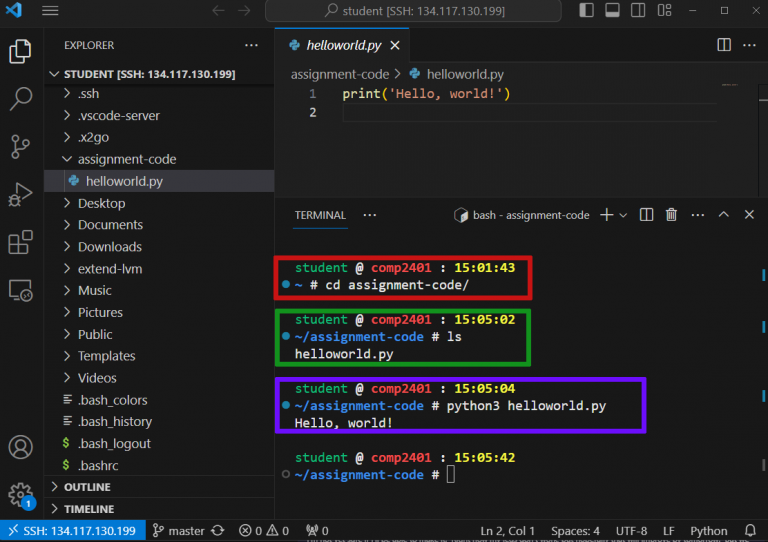Open the new terminal launch profile dropdown
The height and width of the screenshot is (542, 768).
[623, 215]
